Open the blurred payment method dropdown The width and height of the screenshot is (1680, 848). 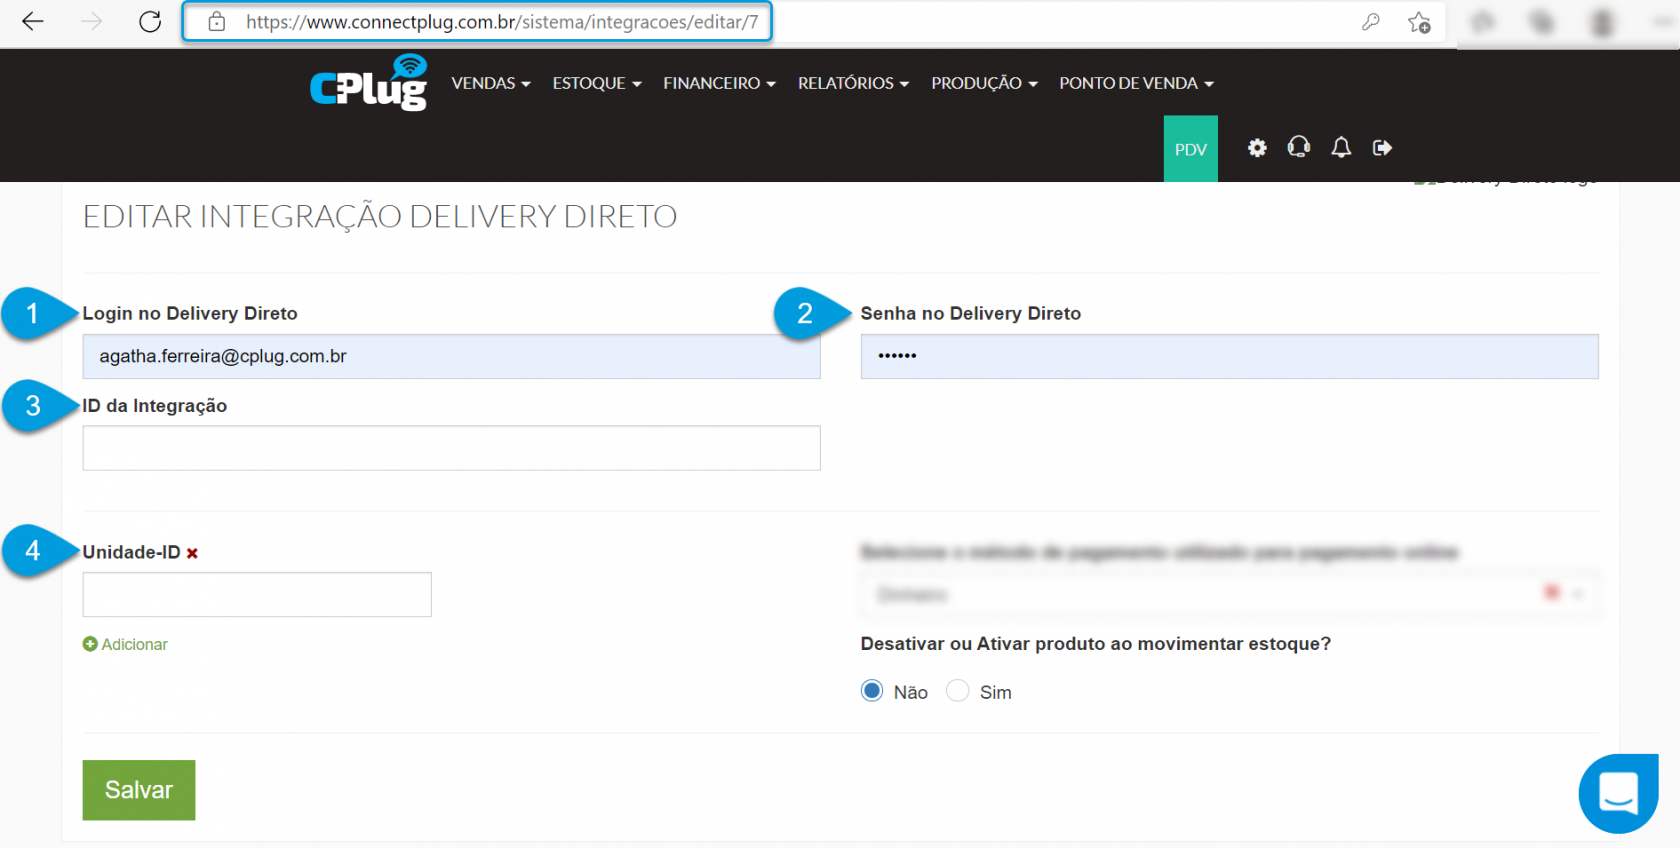1229,594
